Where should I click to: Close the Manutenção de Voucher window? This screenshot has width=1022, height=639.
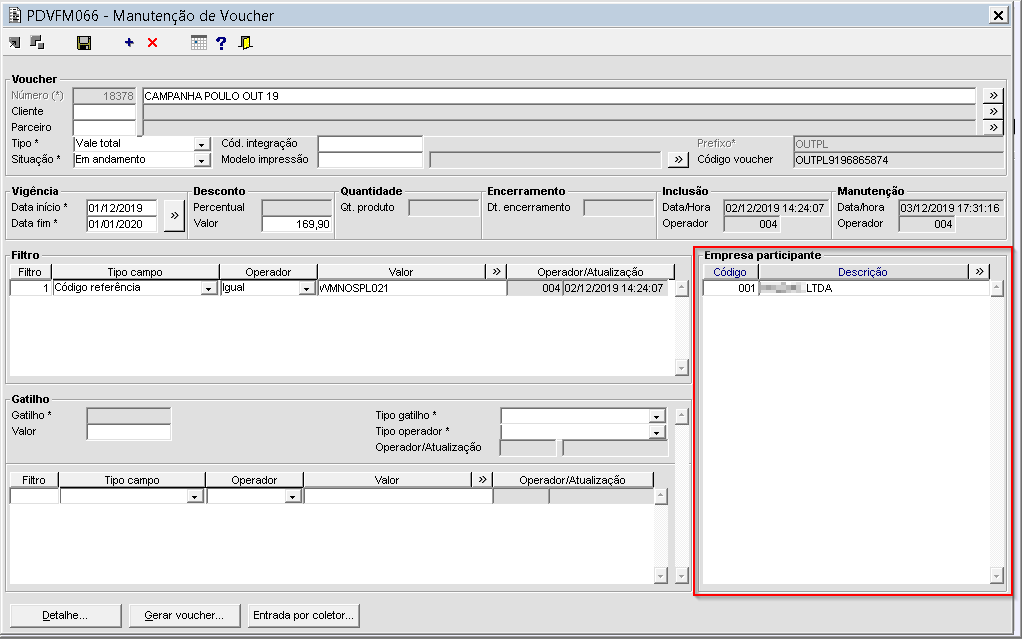(997, 15)
